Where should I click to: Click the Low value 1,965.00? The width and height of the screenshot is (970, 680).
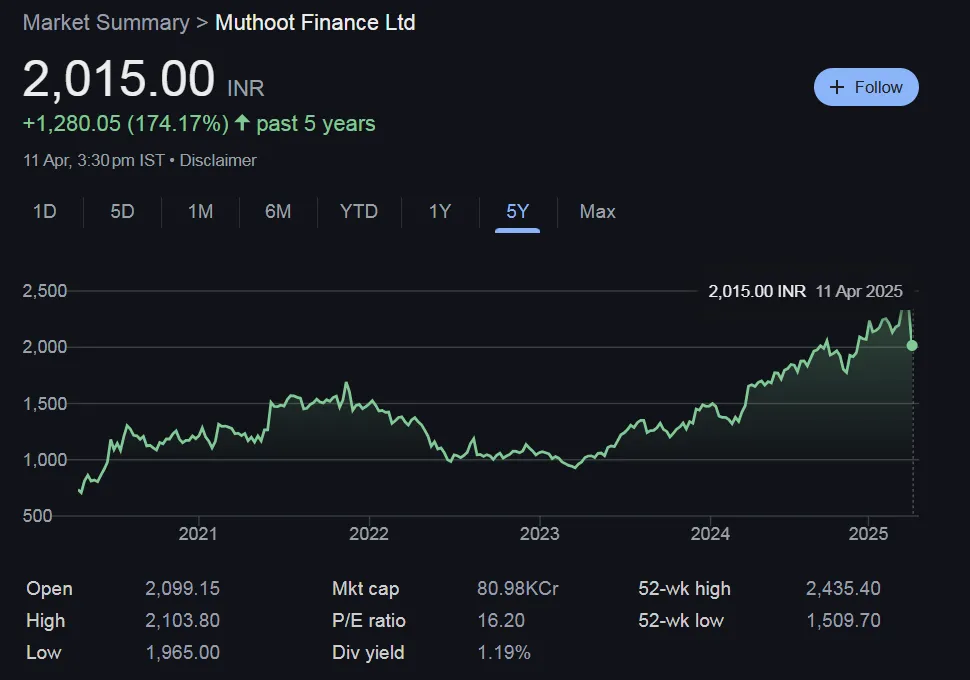click(x=182, y=653)
